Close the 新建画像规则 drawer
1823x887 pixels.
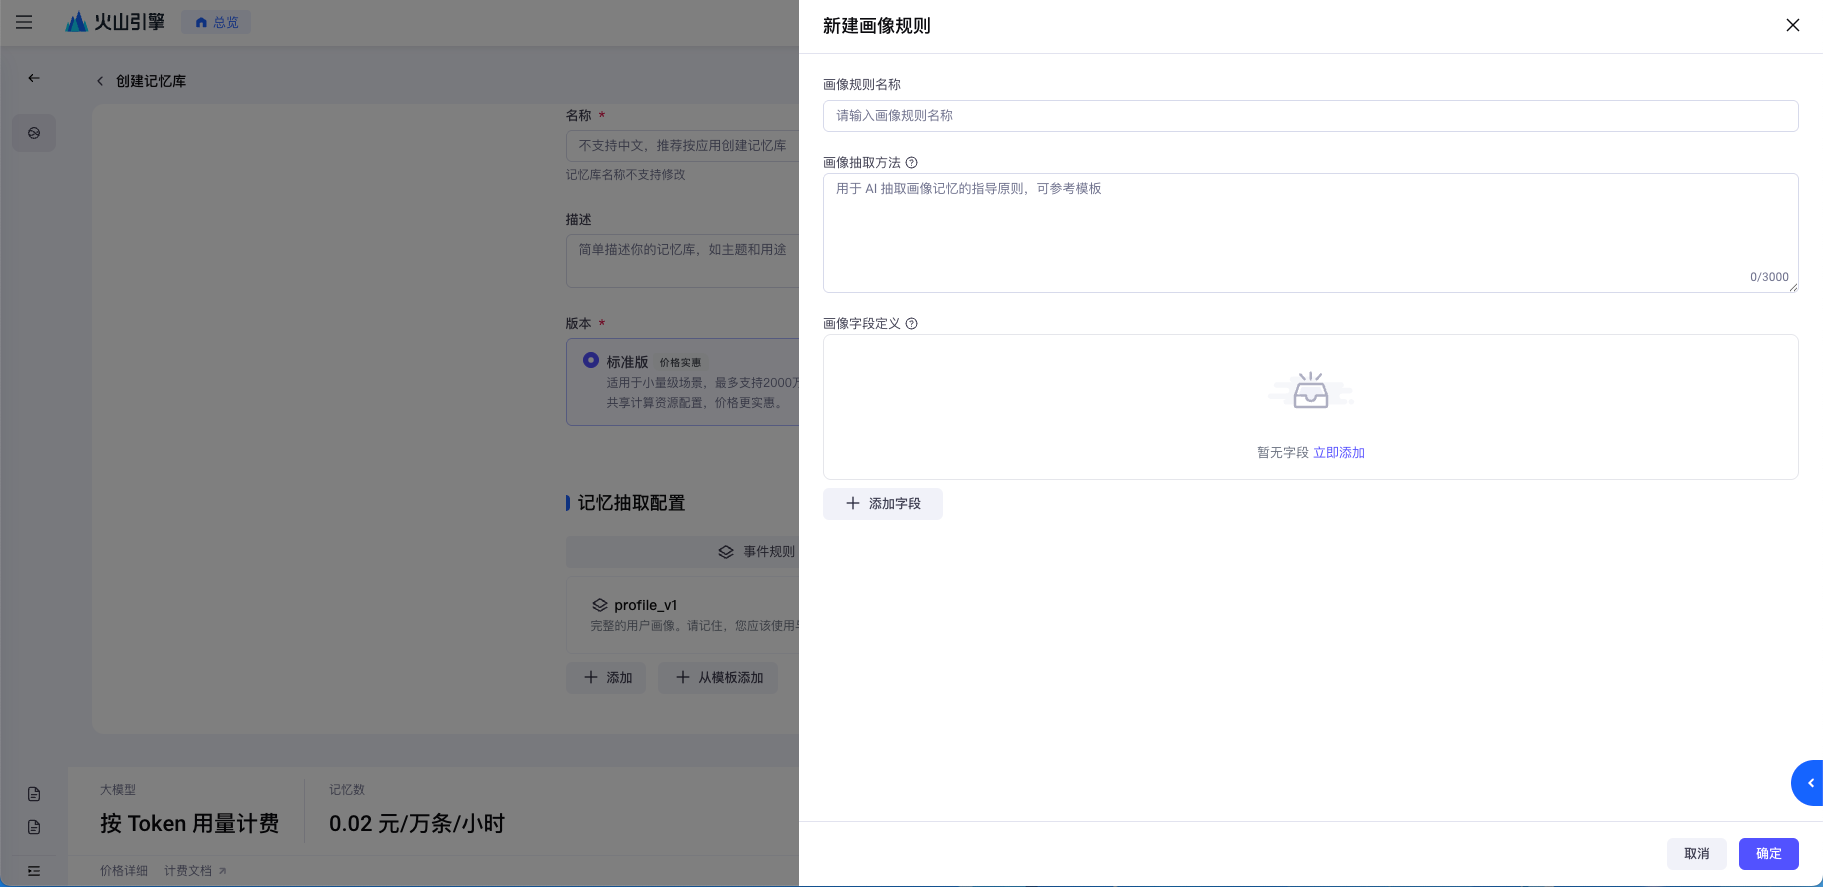[x=1792, y=25]
